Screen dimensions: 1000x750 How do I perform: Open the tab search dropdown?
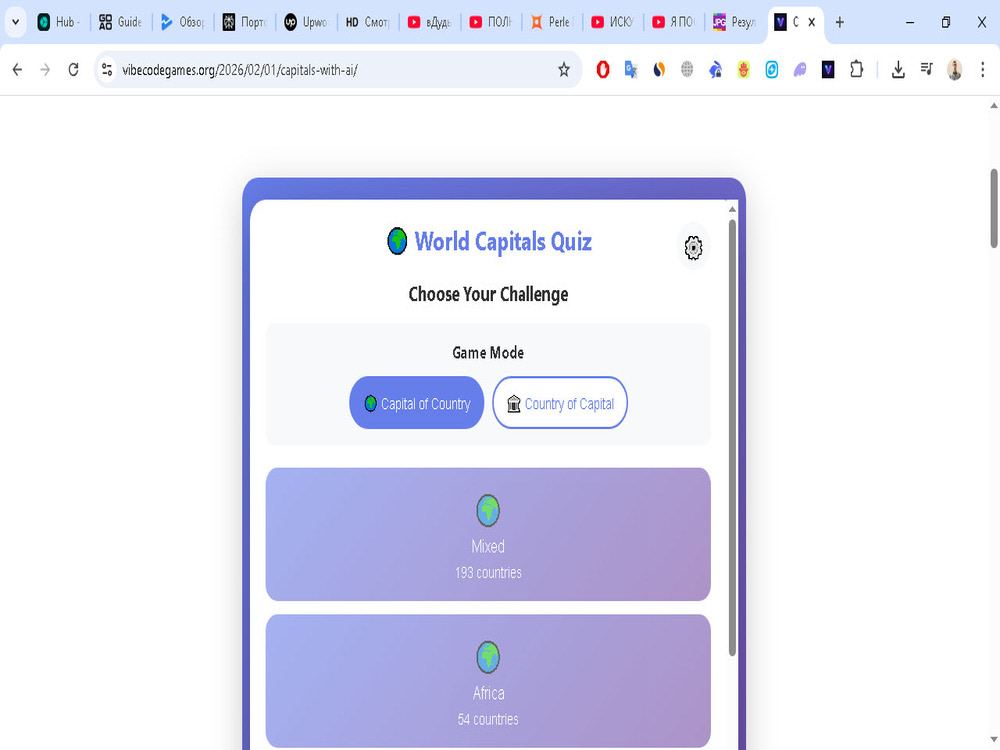click(15, 22)
